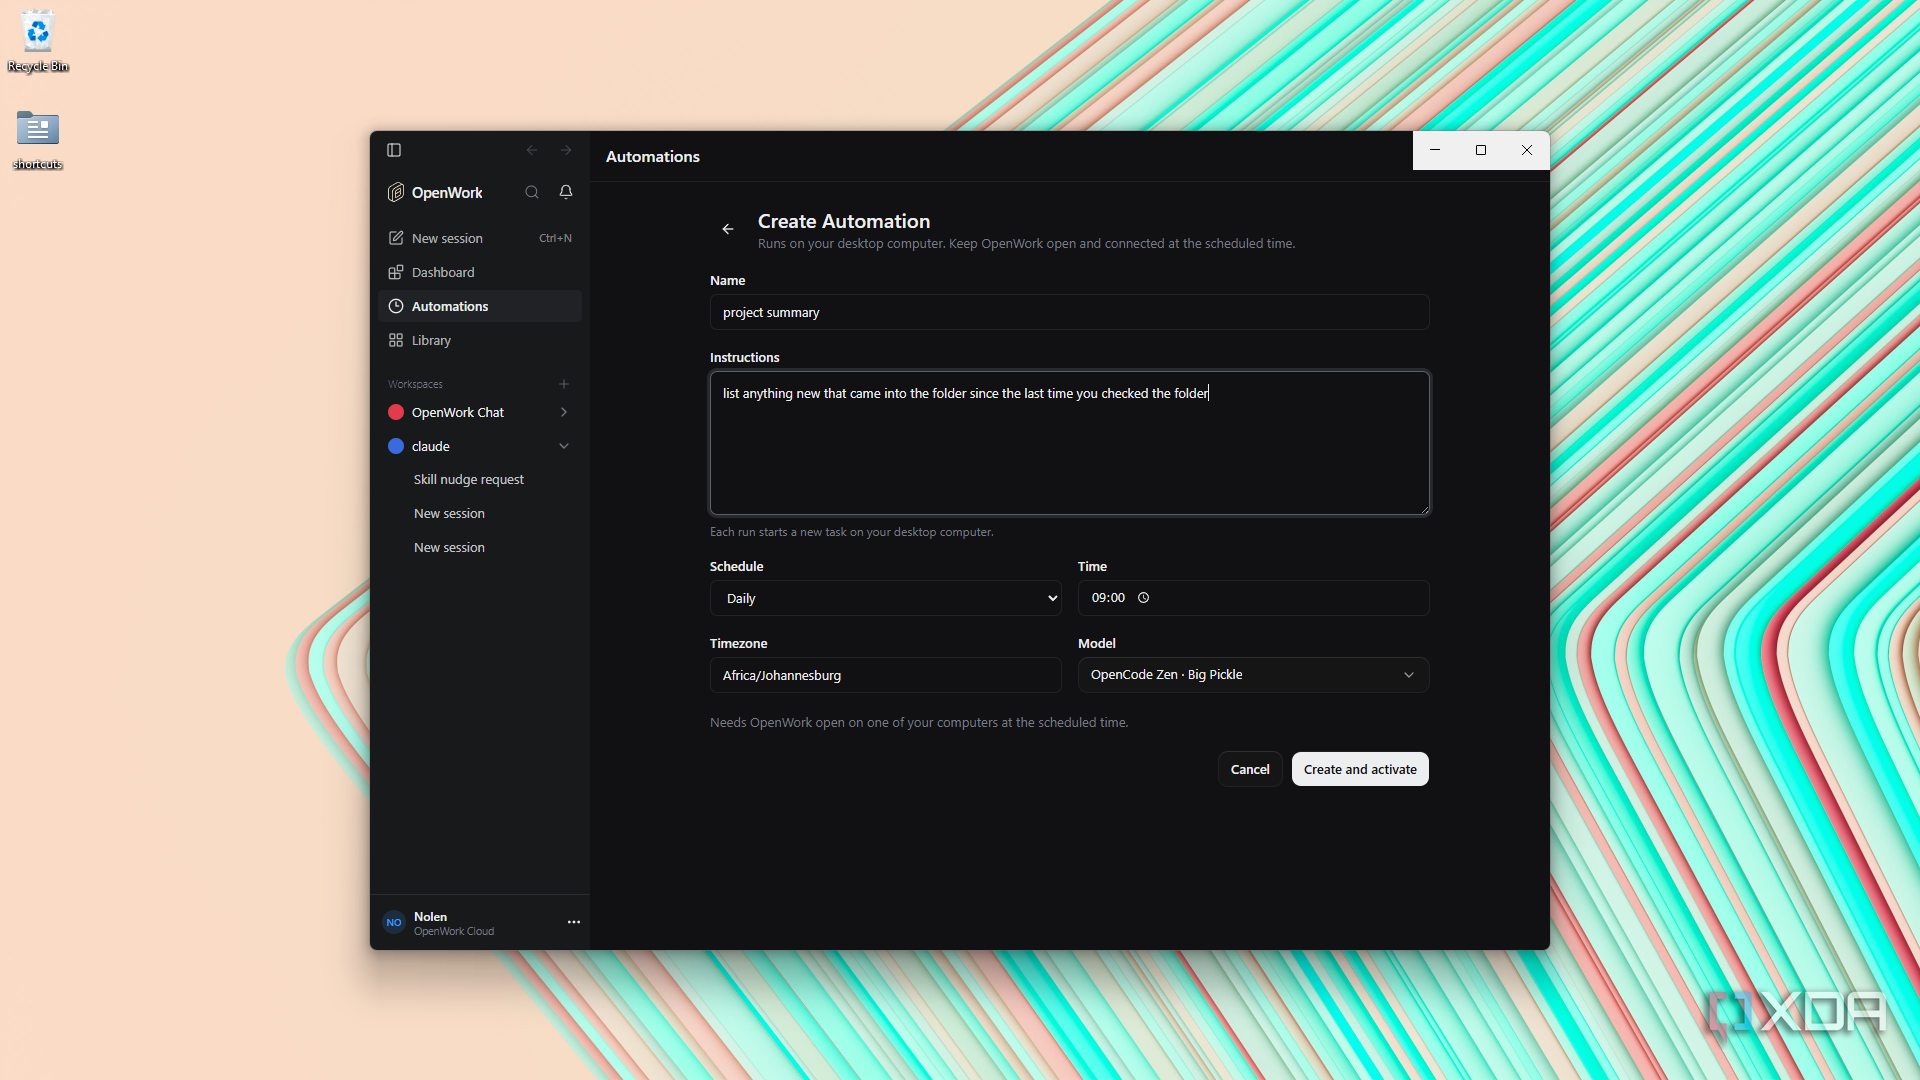Screen dimensions: 1920x1080
Task: Open the Model OpenCode Zen dropdown
Action: pyautogui.click(x=1253, y=675)
